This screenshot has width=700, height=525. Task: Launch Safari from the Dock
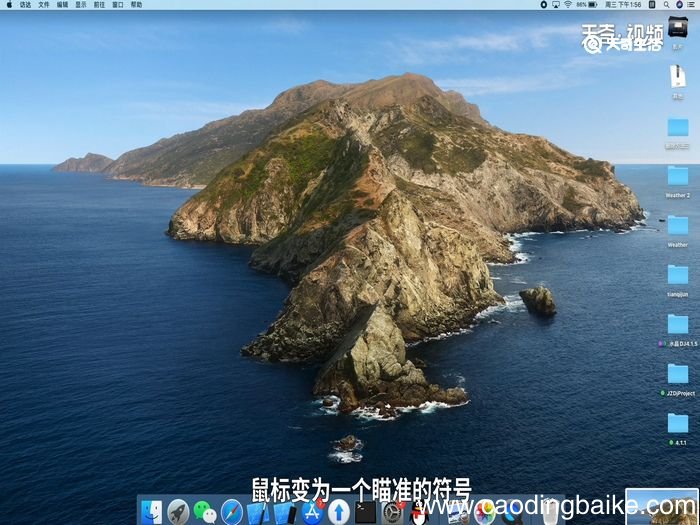(x=232, y=512)
